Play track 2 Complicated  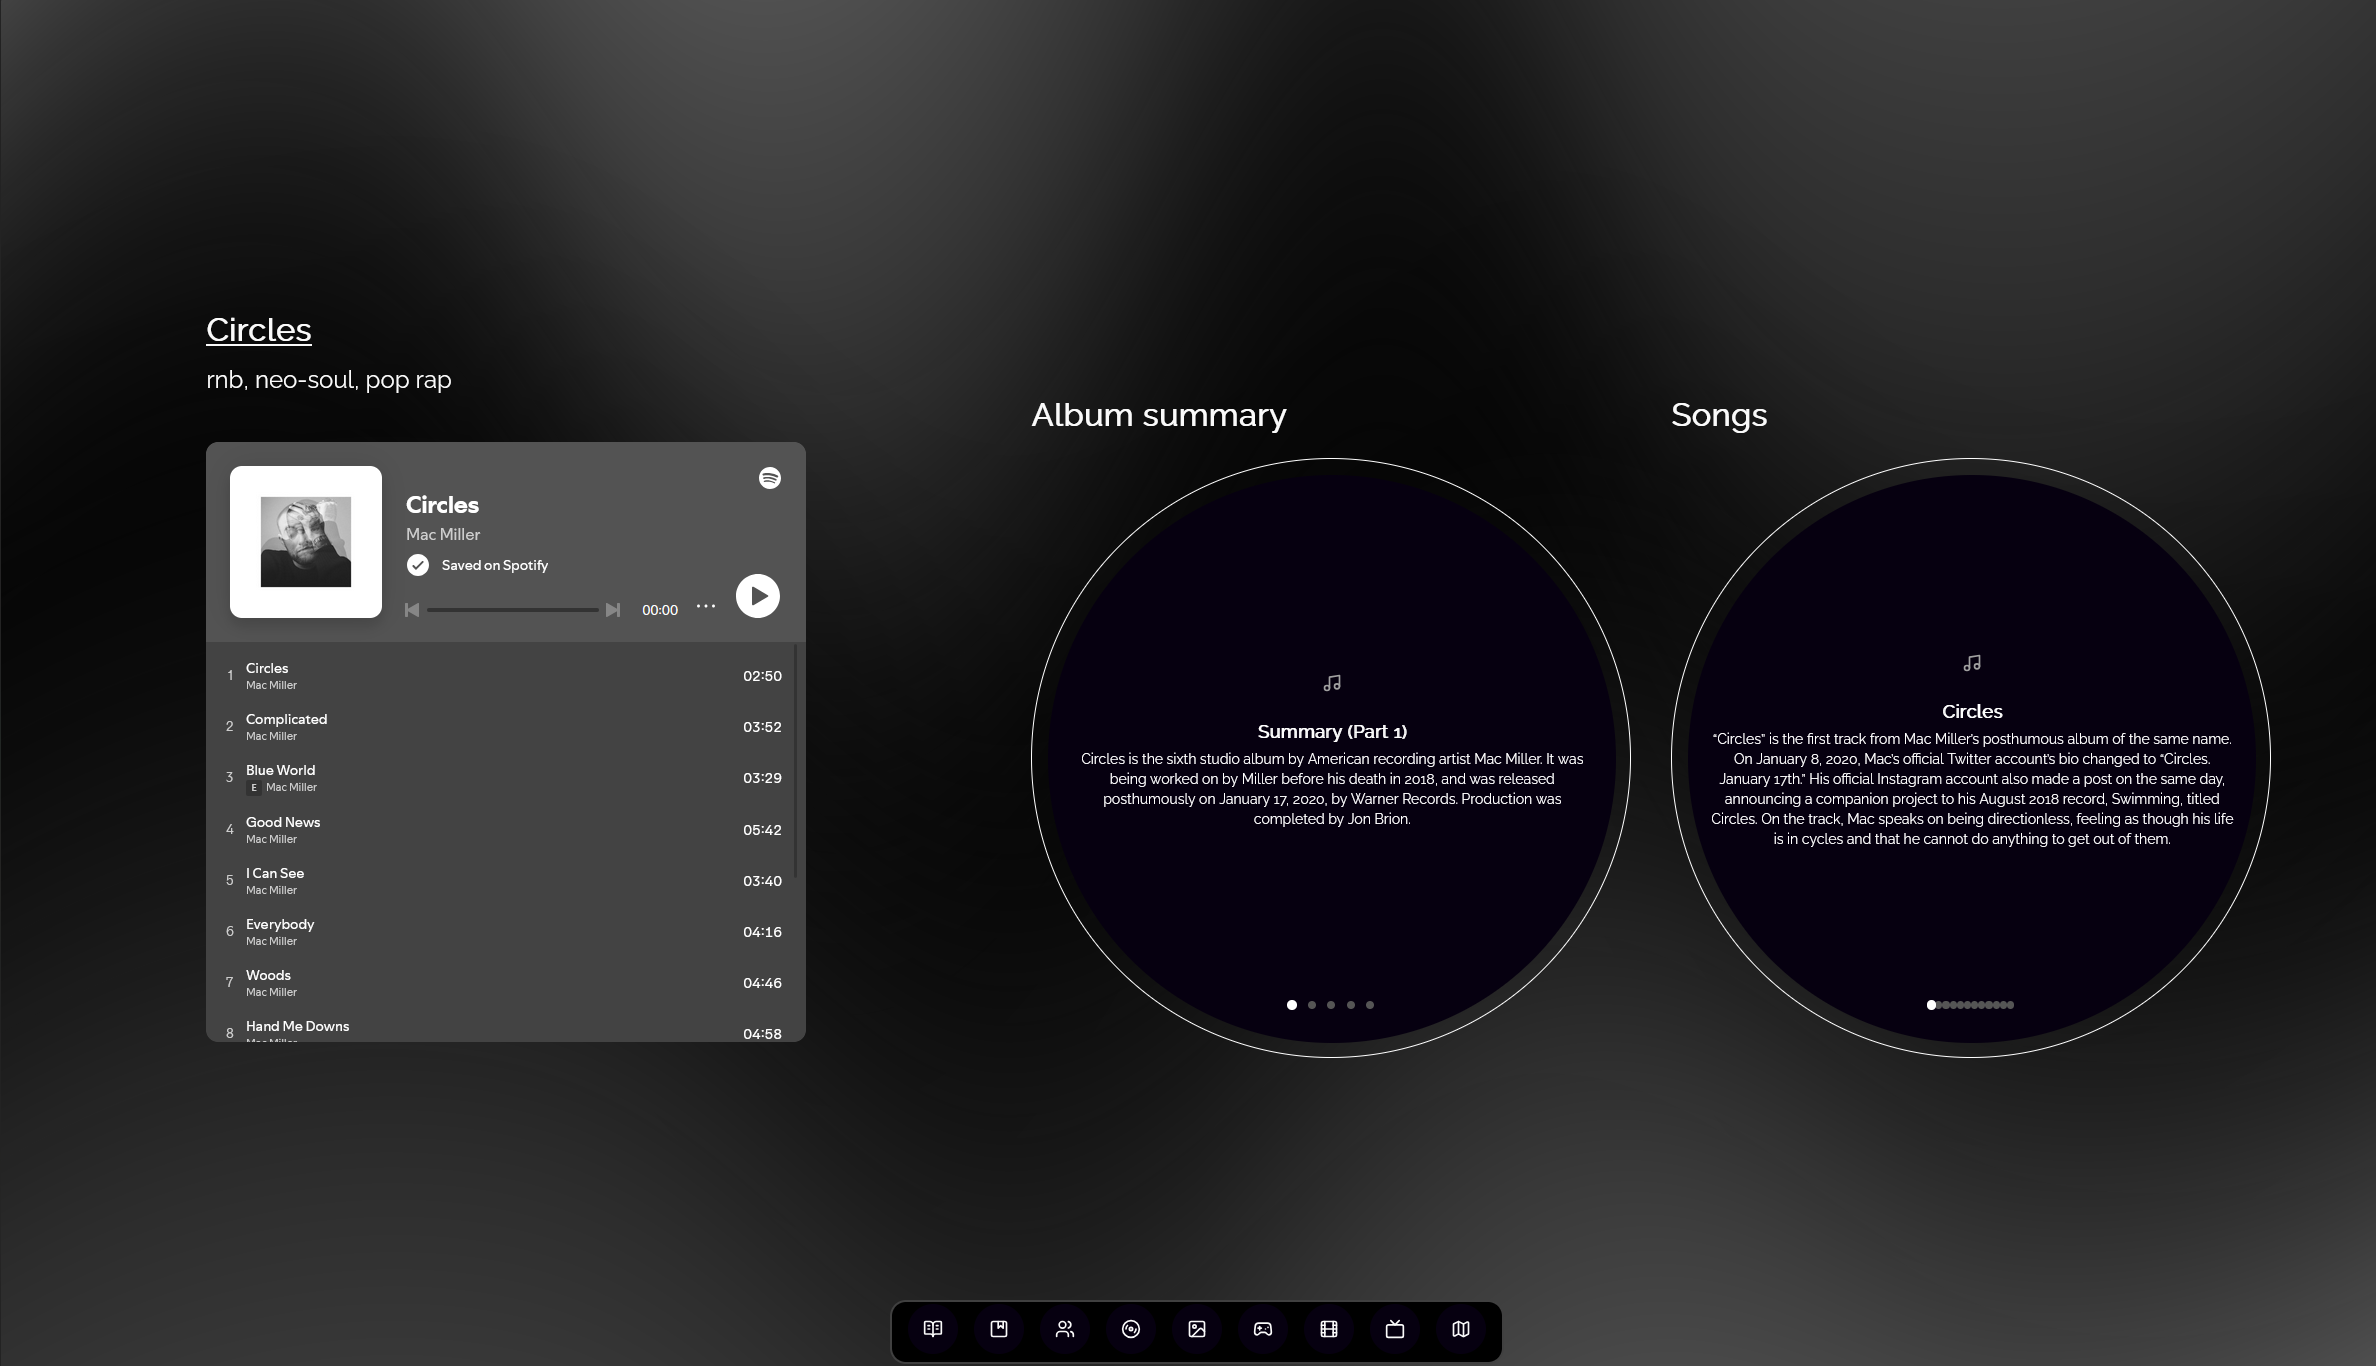pyautogui.click(x=505, y=727)
